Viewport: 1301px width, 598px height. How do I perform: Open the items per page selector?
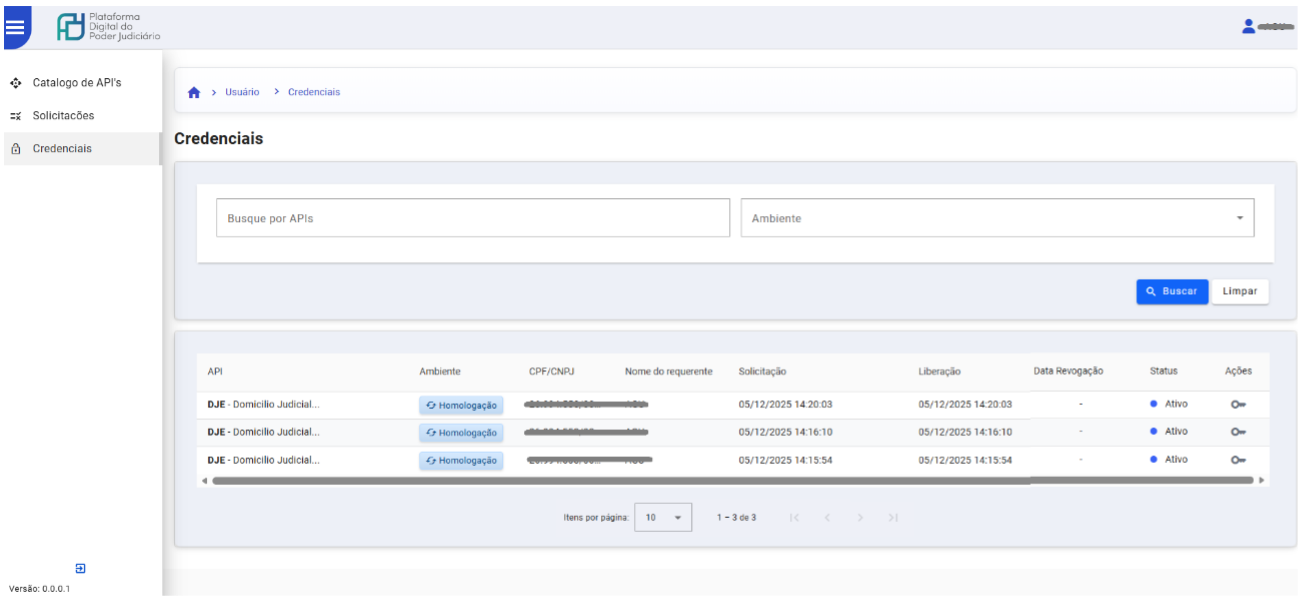pyautogui.click(x=663, y=517)
